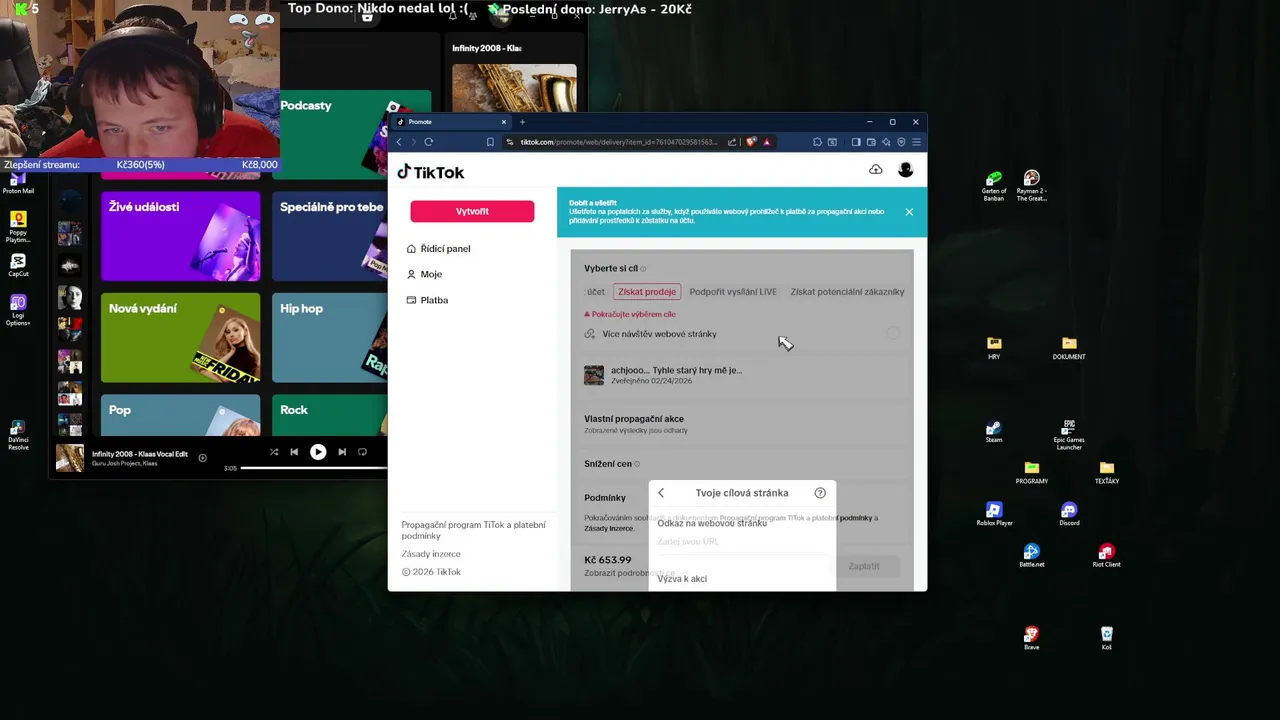Open the Battle.net desktop shortcut
The width and height of the screenshot is (1280, 720).
coord(1032,556)
